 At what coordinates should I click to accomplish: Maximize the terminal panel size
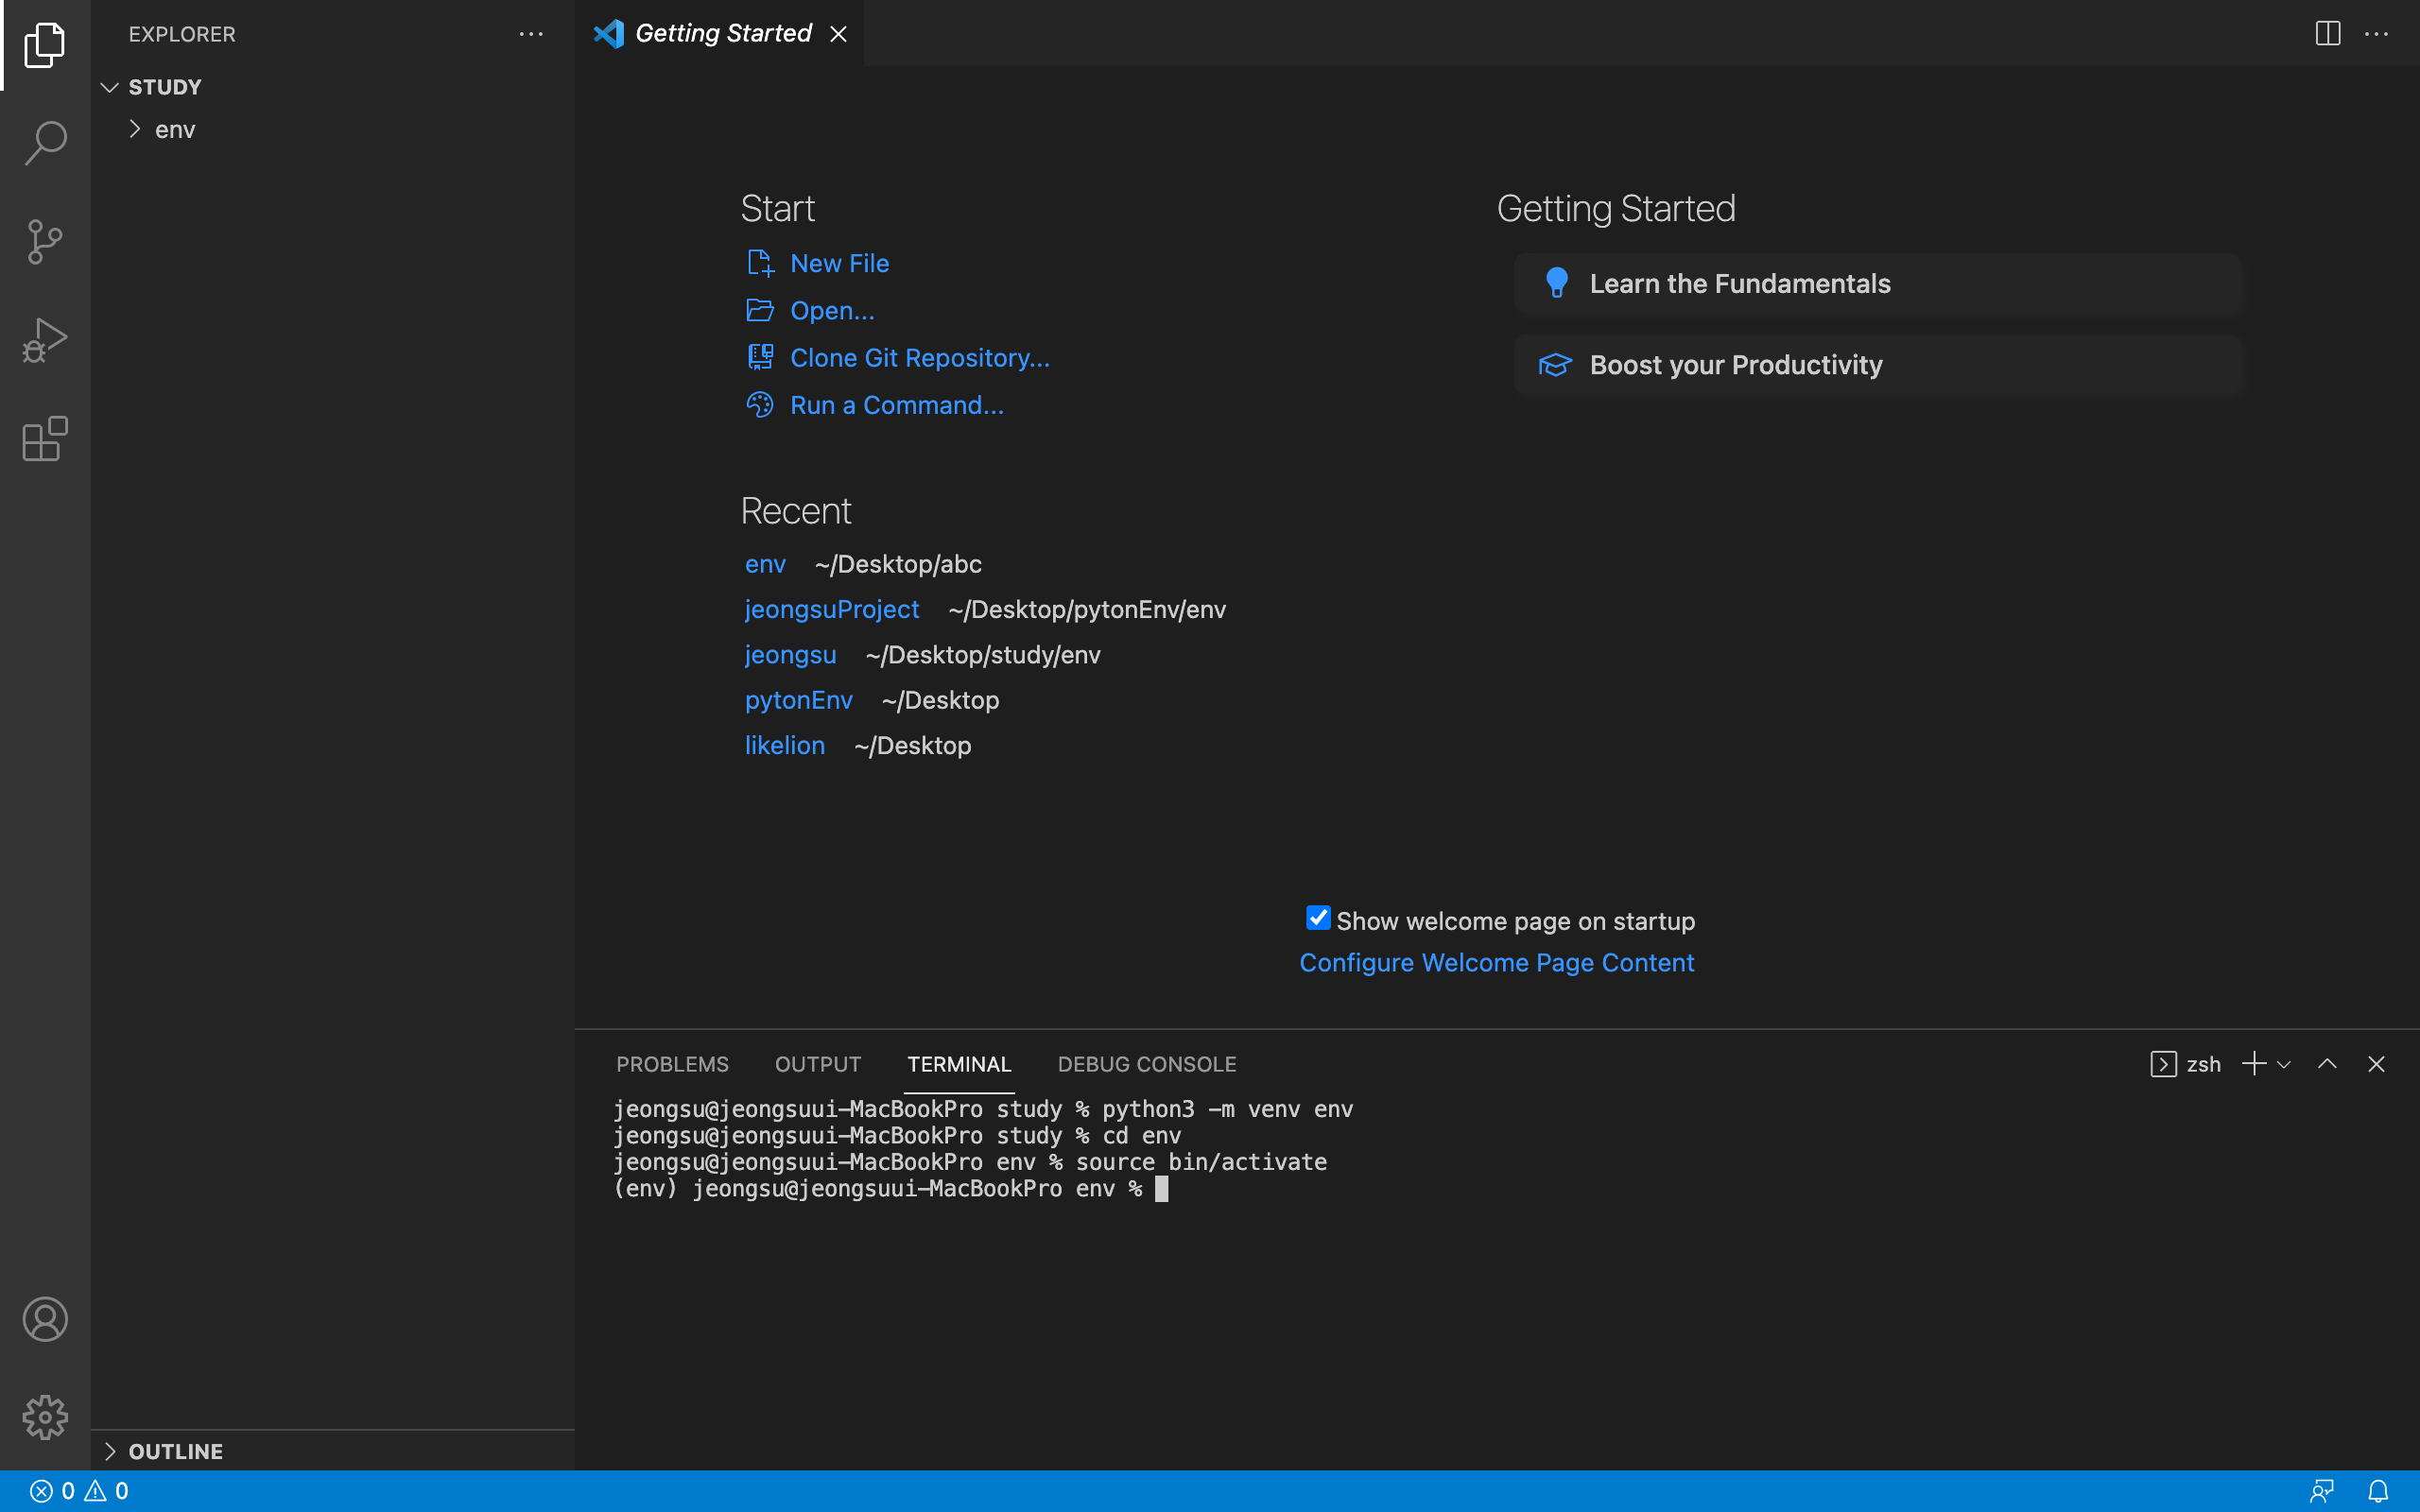click(2327, 1064)
